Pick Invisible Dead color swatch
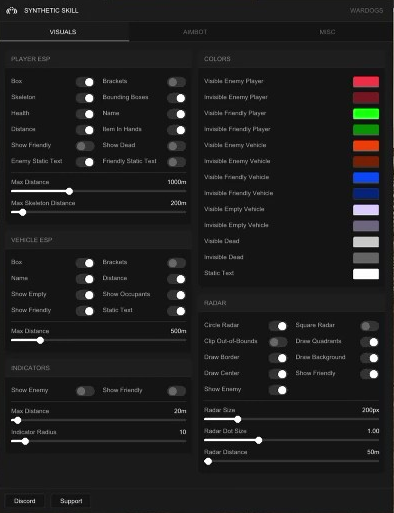This screenshot has height=513, width=394. click(x=366, y=258)
